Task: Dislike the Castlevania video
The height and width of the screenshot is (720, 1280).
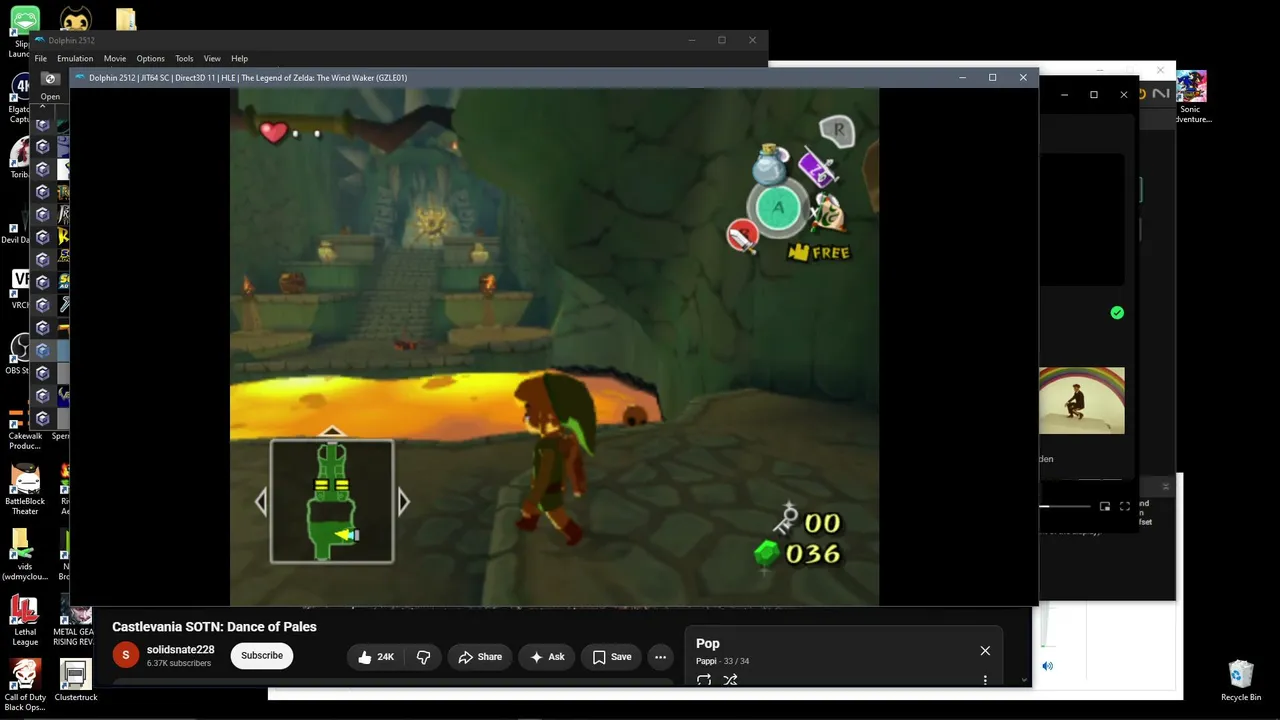Action: (x=423, y=657)
